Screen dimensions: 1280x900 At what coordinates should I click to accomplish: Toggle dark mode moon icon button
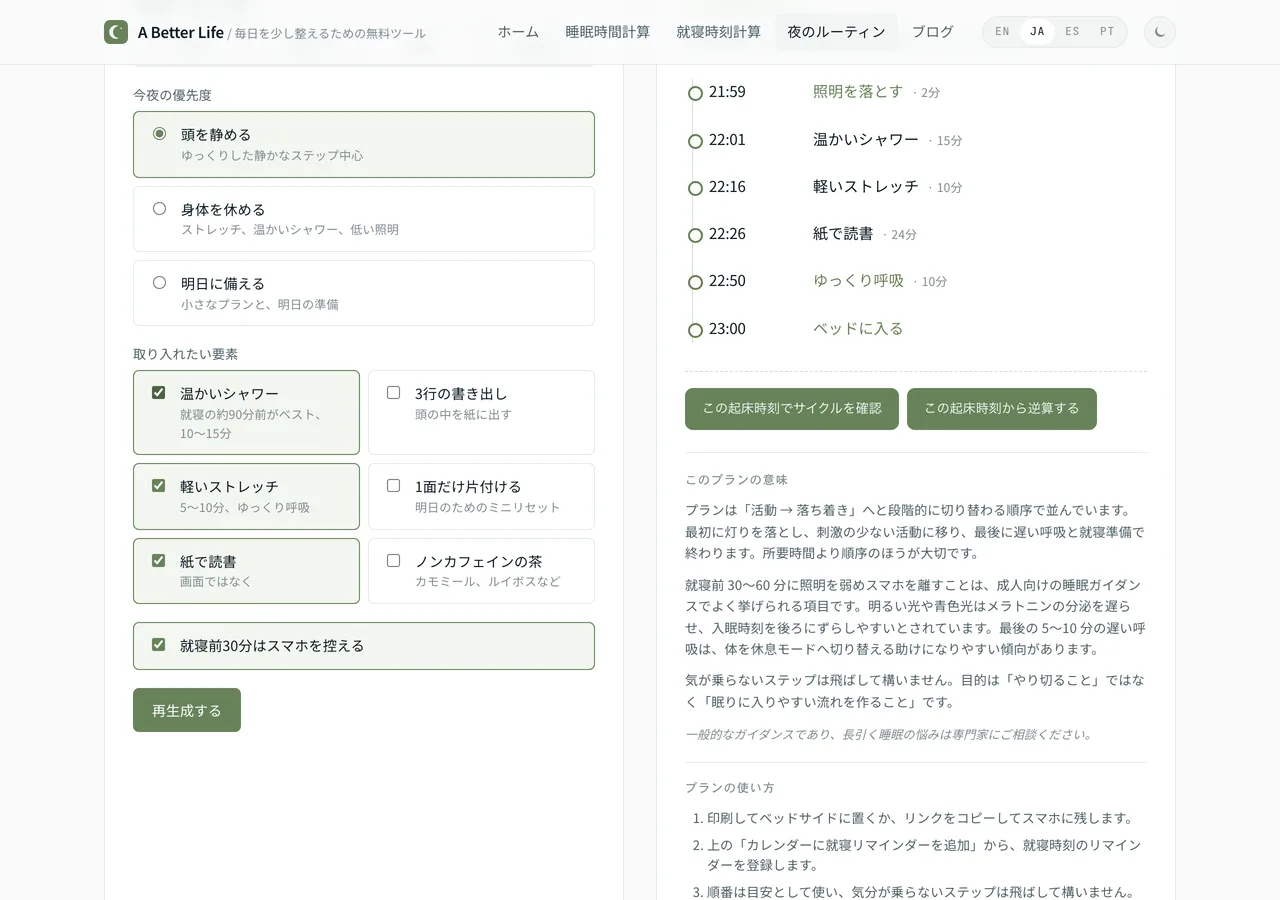coord(1160,32)
